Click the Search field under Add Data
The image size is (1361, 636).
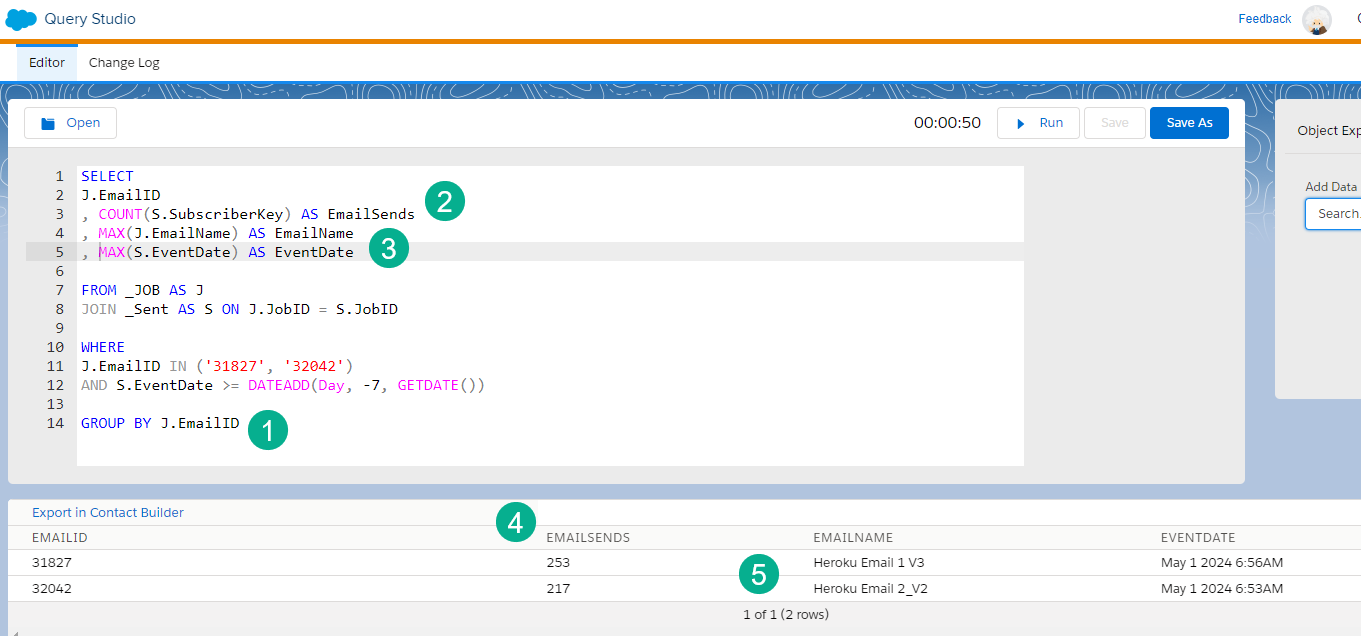[1338, 213]
